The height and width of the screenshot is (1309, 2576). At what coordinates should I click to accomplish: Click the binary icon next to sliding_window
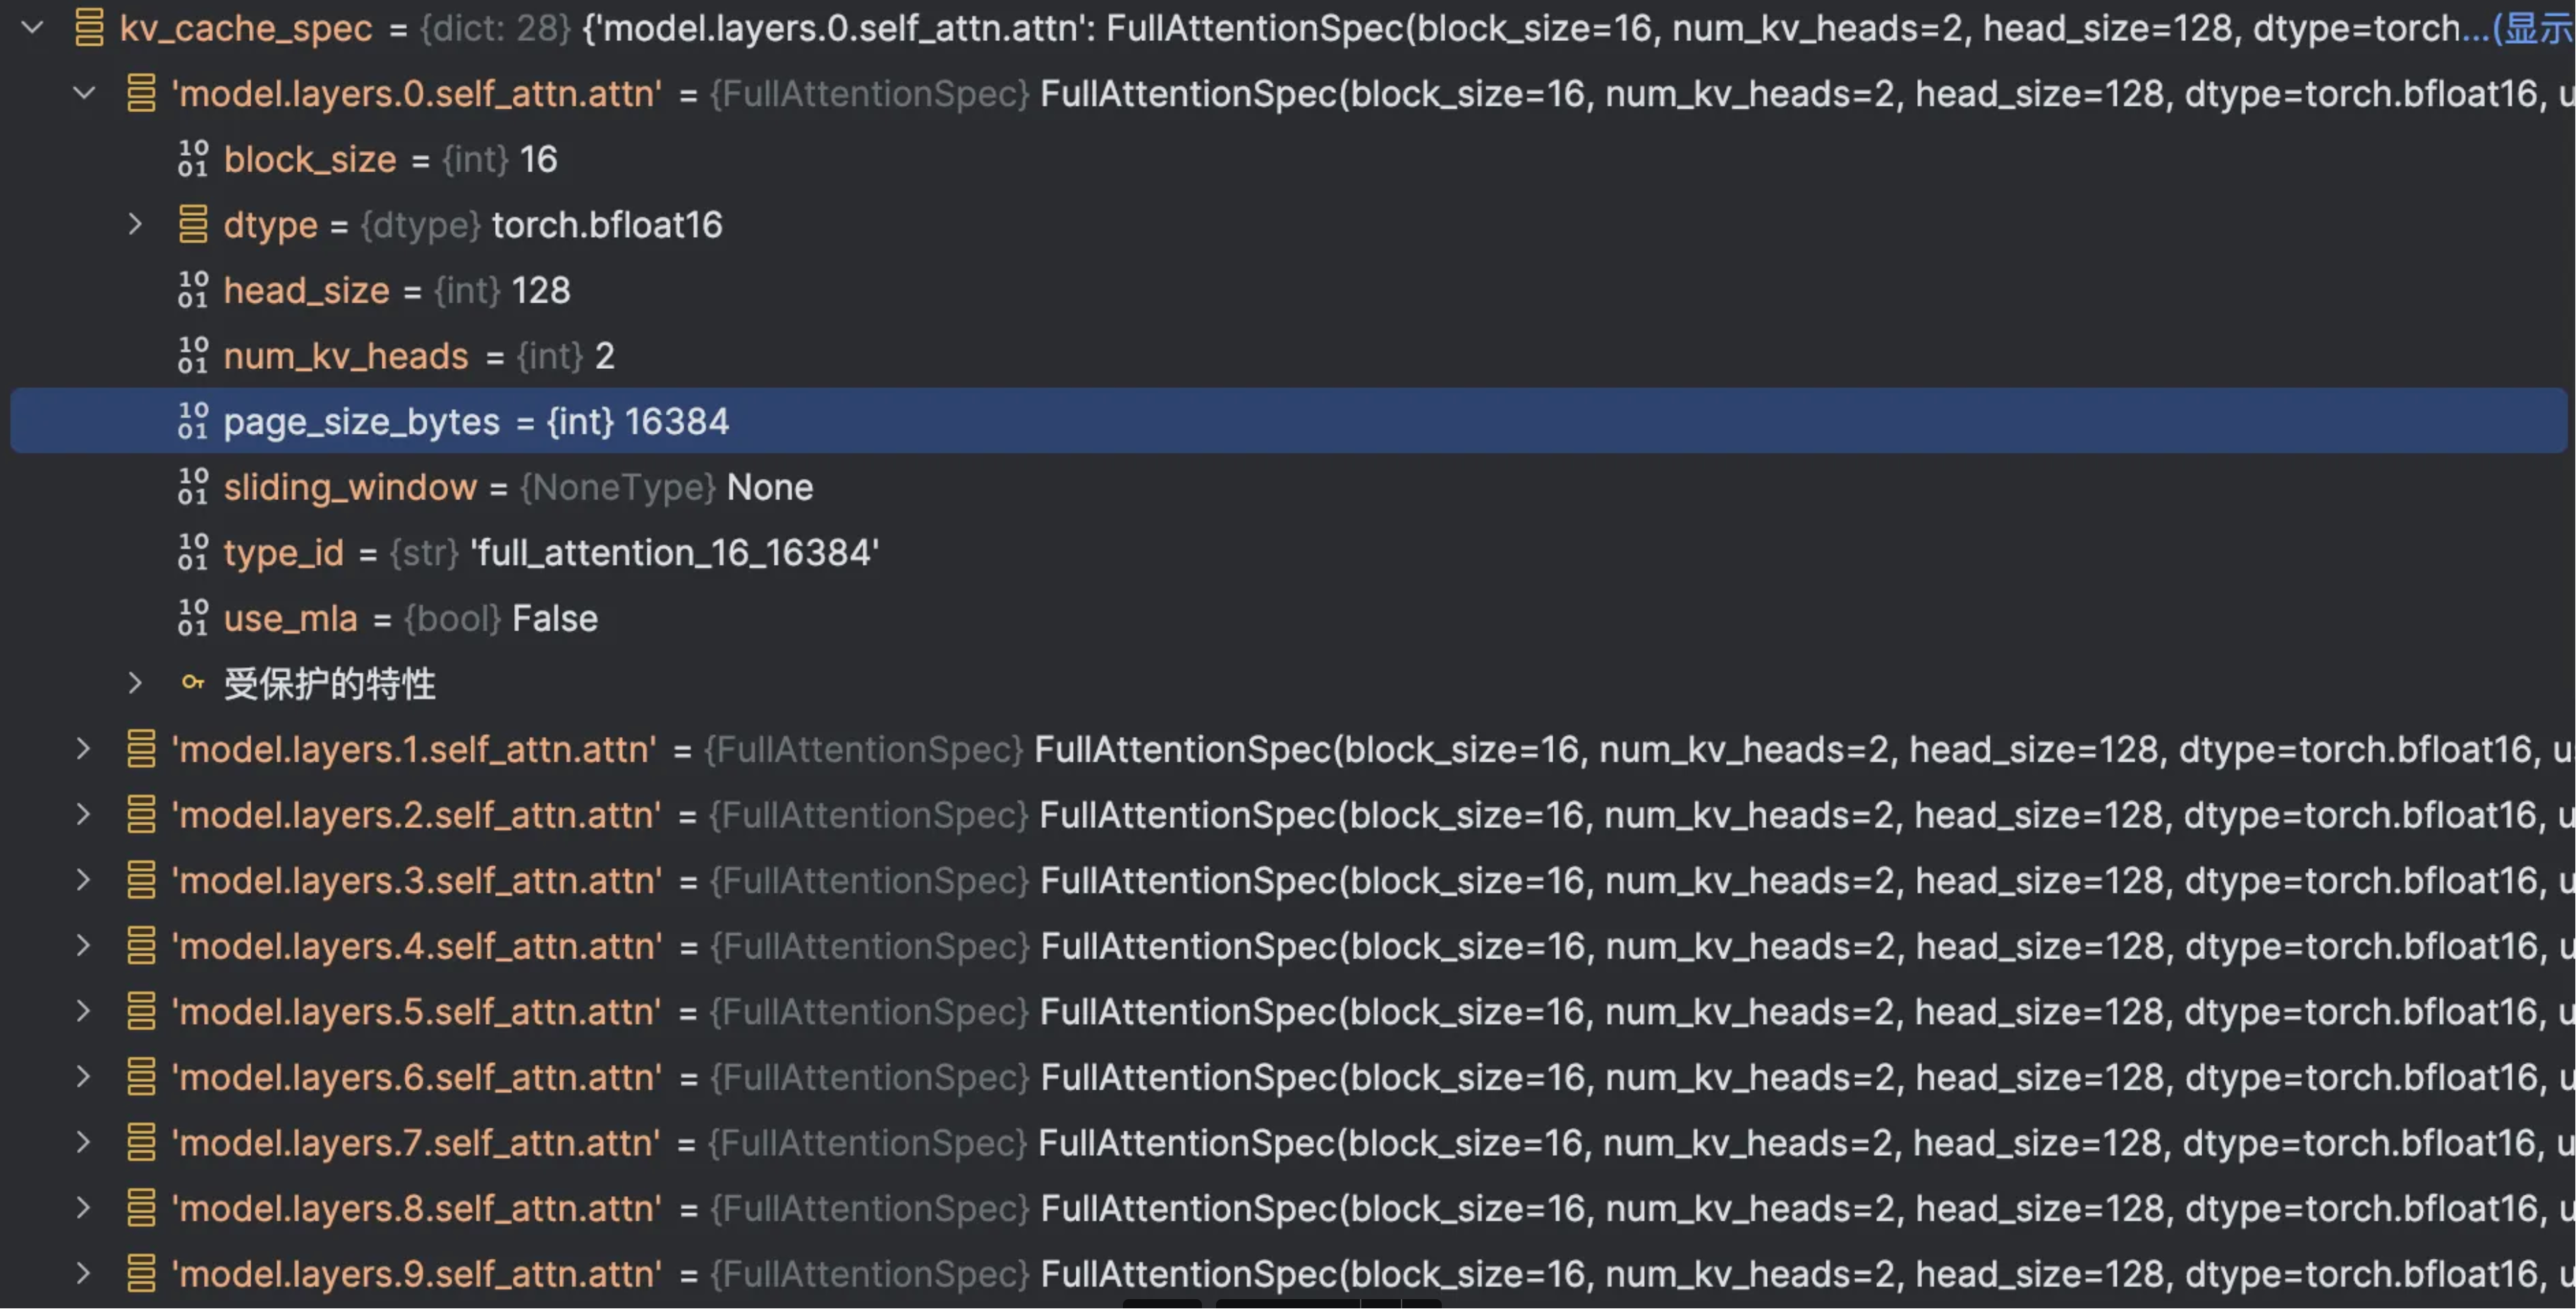(193, 487)
